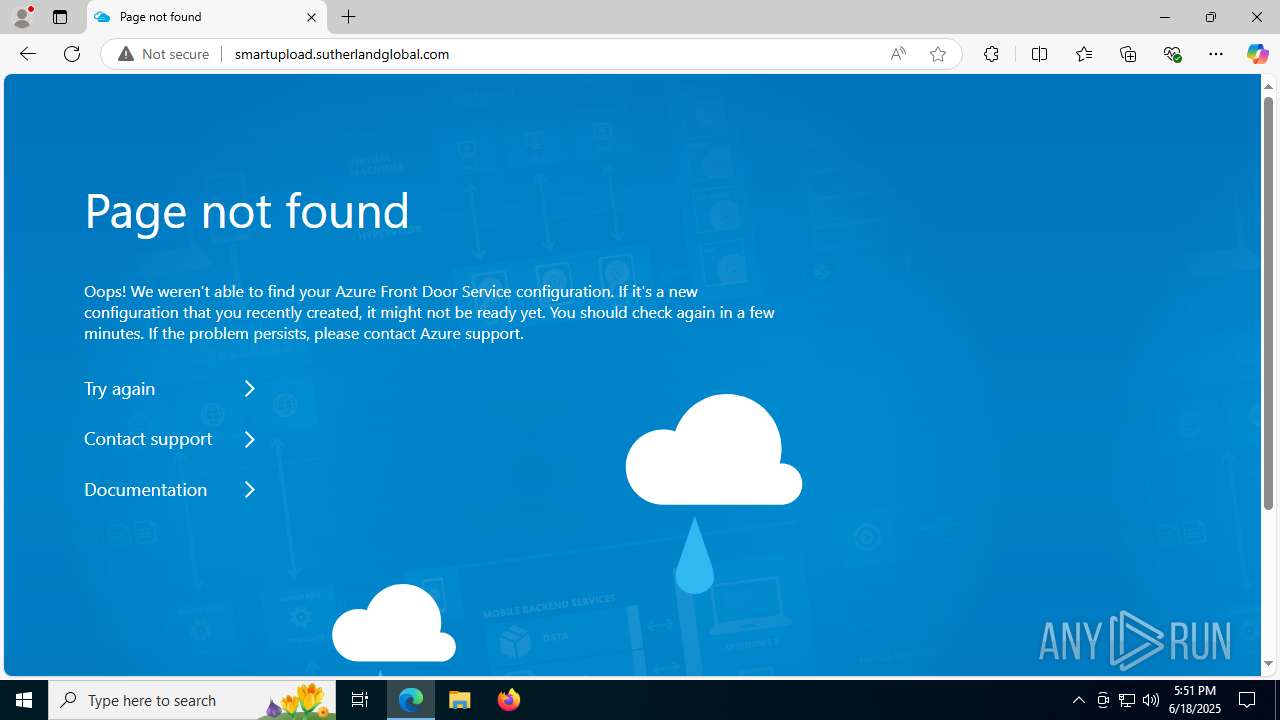Open the Documentation link

(x=146, y=489)
